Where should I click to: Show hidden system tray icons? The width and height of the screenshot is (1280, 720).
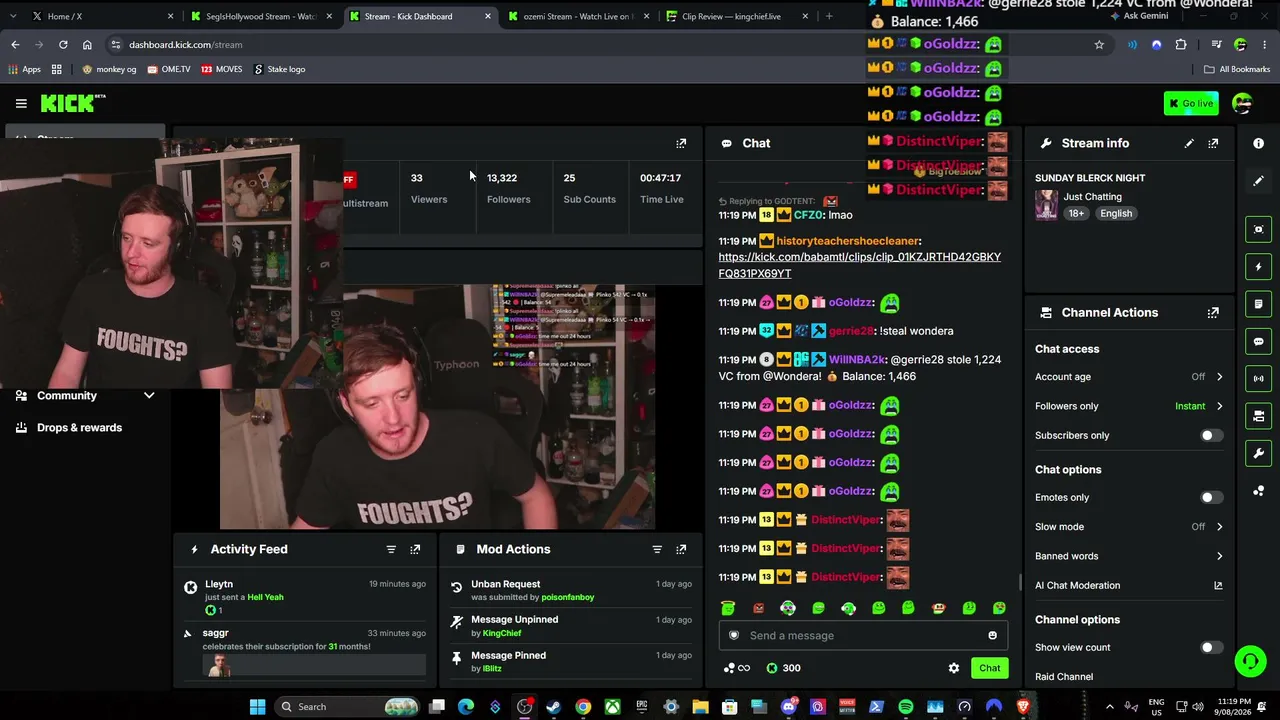tap(1109, 706)
